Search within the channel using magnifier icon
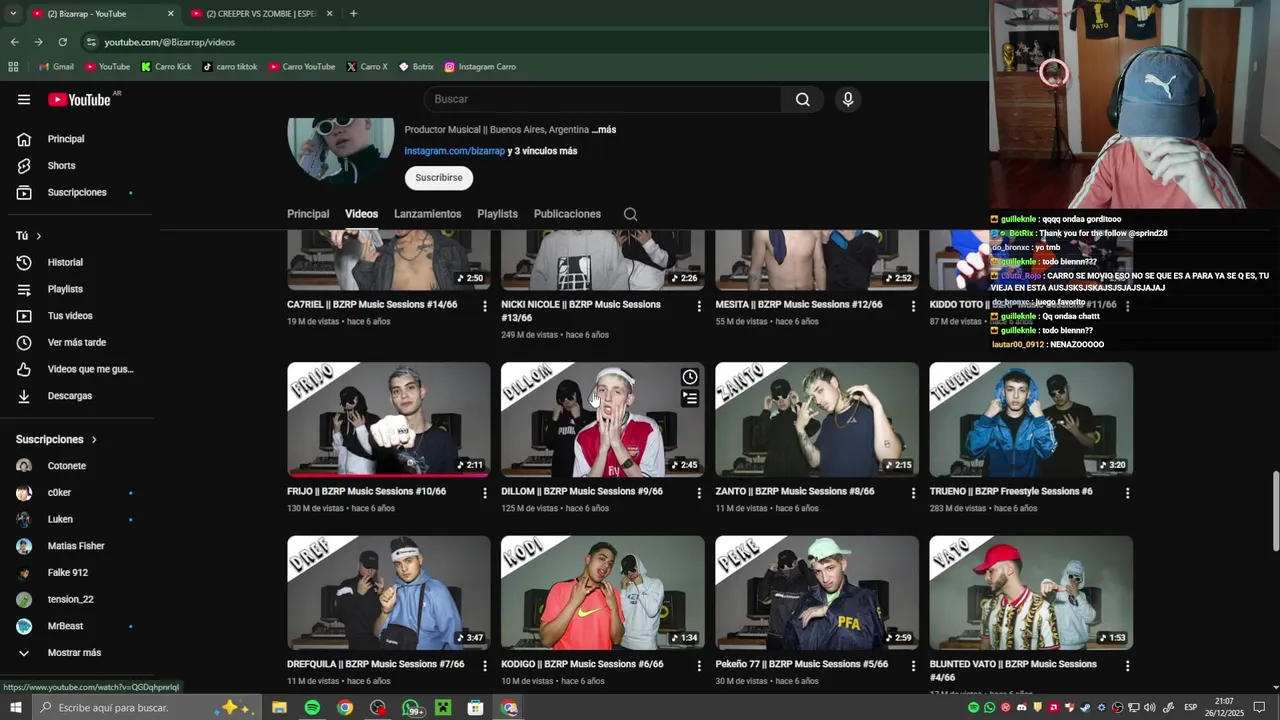 [630, 214]
